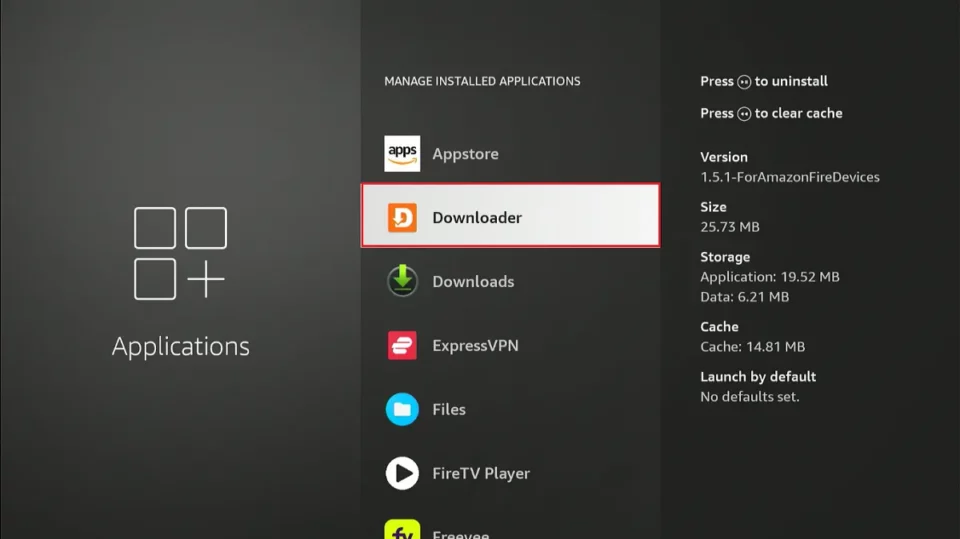Click the red ExpressVPN icon

coord(402,345)
